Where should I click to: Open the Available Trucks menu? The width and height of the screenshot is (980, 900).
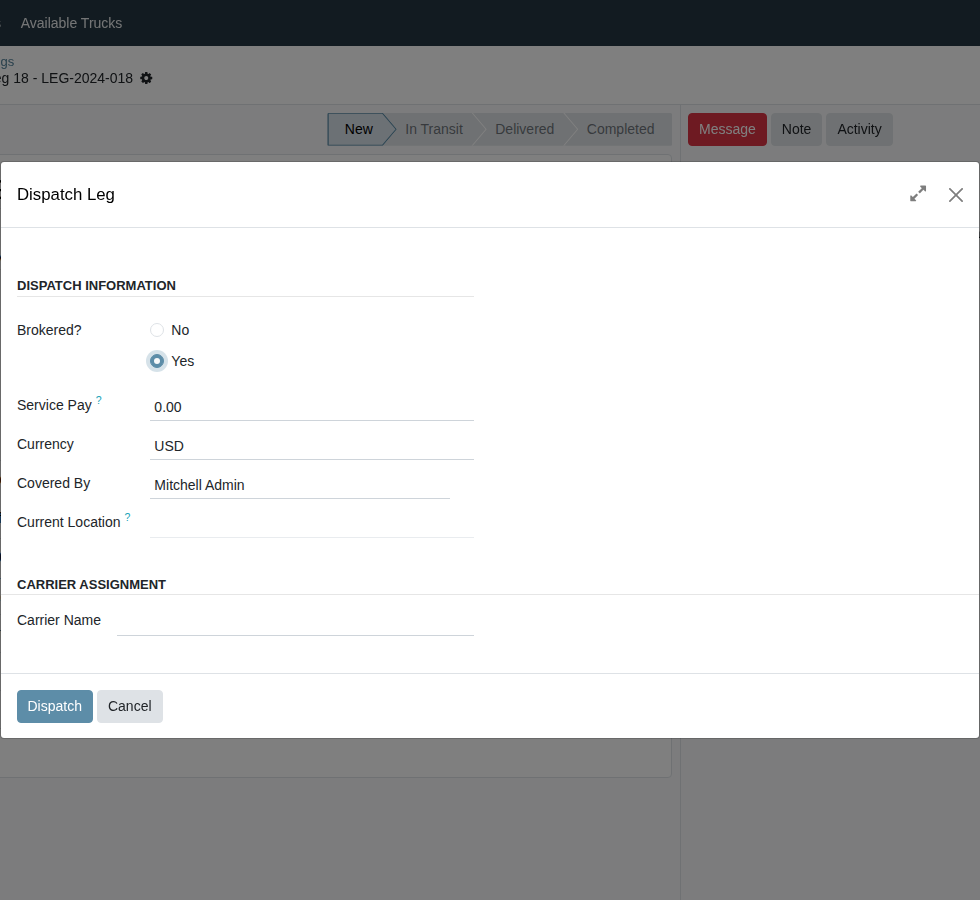coord(71,23)
